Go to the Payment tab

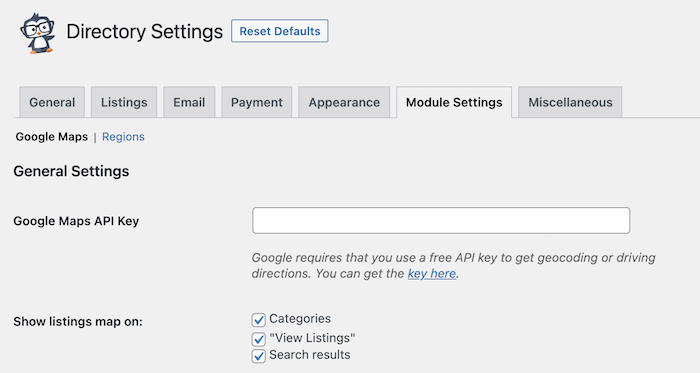tap(257, 102)
